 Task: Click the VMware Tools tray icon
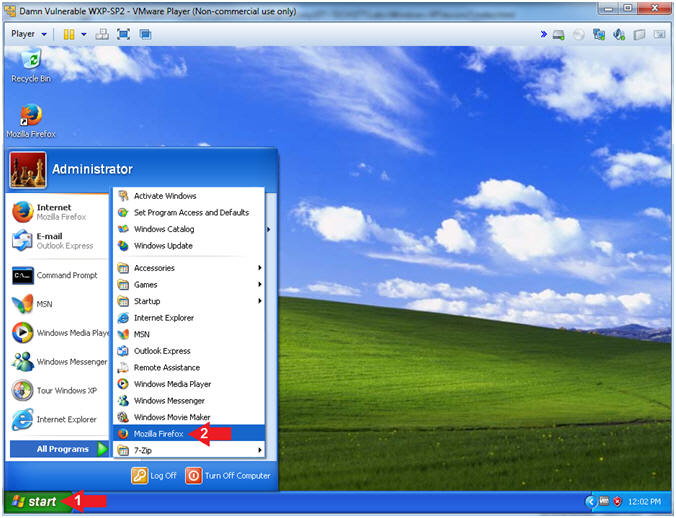[604, 501]
